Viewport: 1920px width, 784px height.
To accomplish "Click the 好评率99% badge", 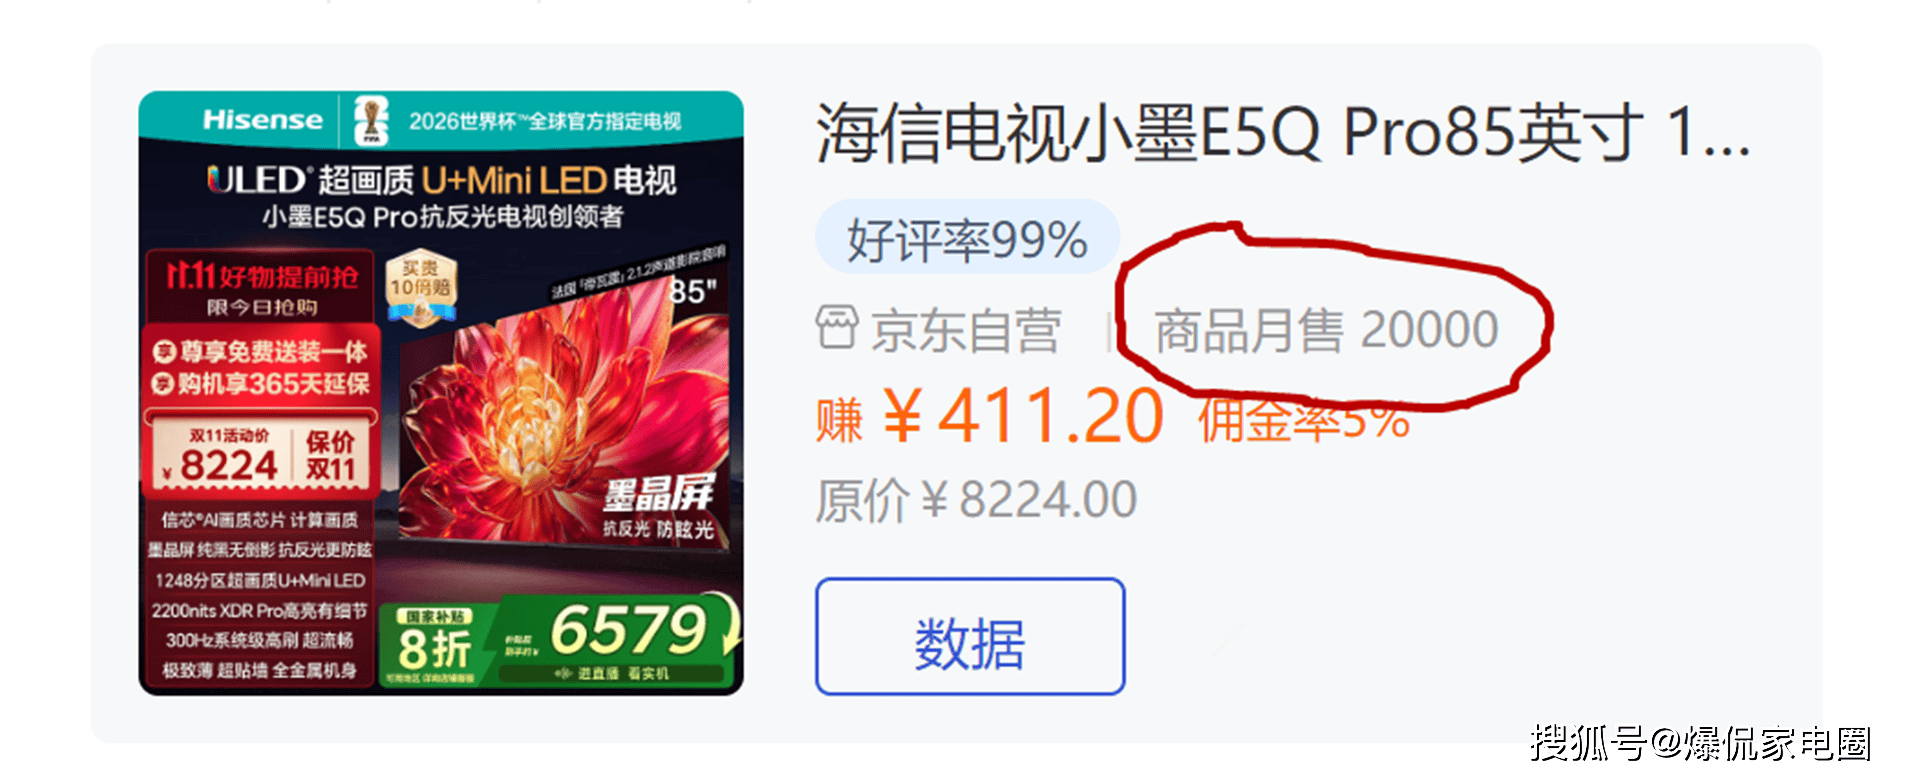I will coord(967,239).
